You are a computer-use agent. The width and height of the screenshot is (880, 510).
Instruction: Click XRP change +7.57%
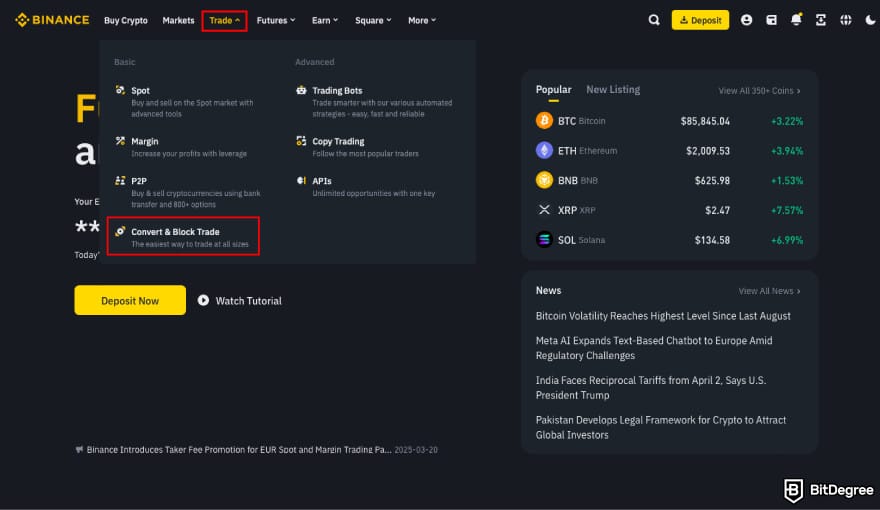(787, 210)
